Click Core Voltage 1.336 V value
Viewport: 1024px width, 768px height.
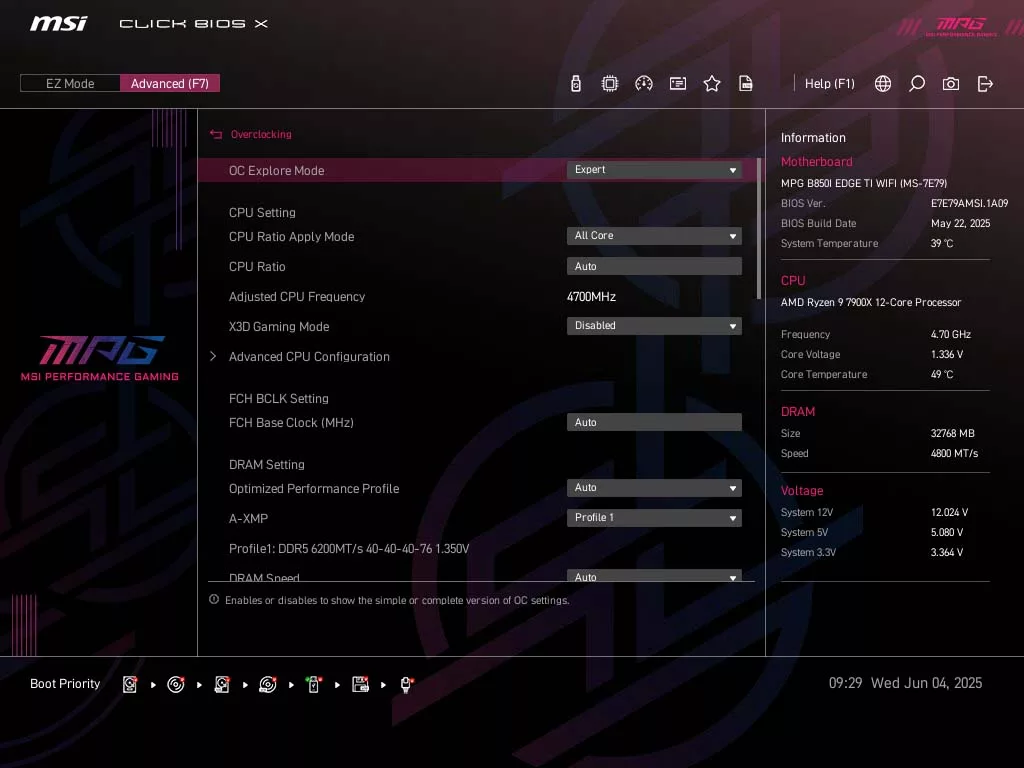947,354
